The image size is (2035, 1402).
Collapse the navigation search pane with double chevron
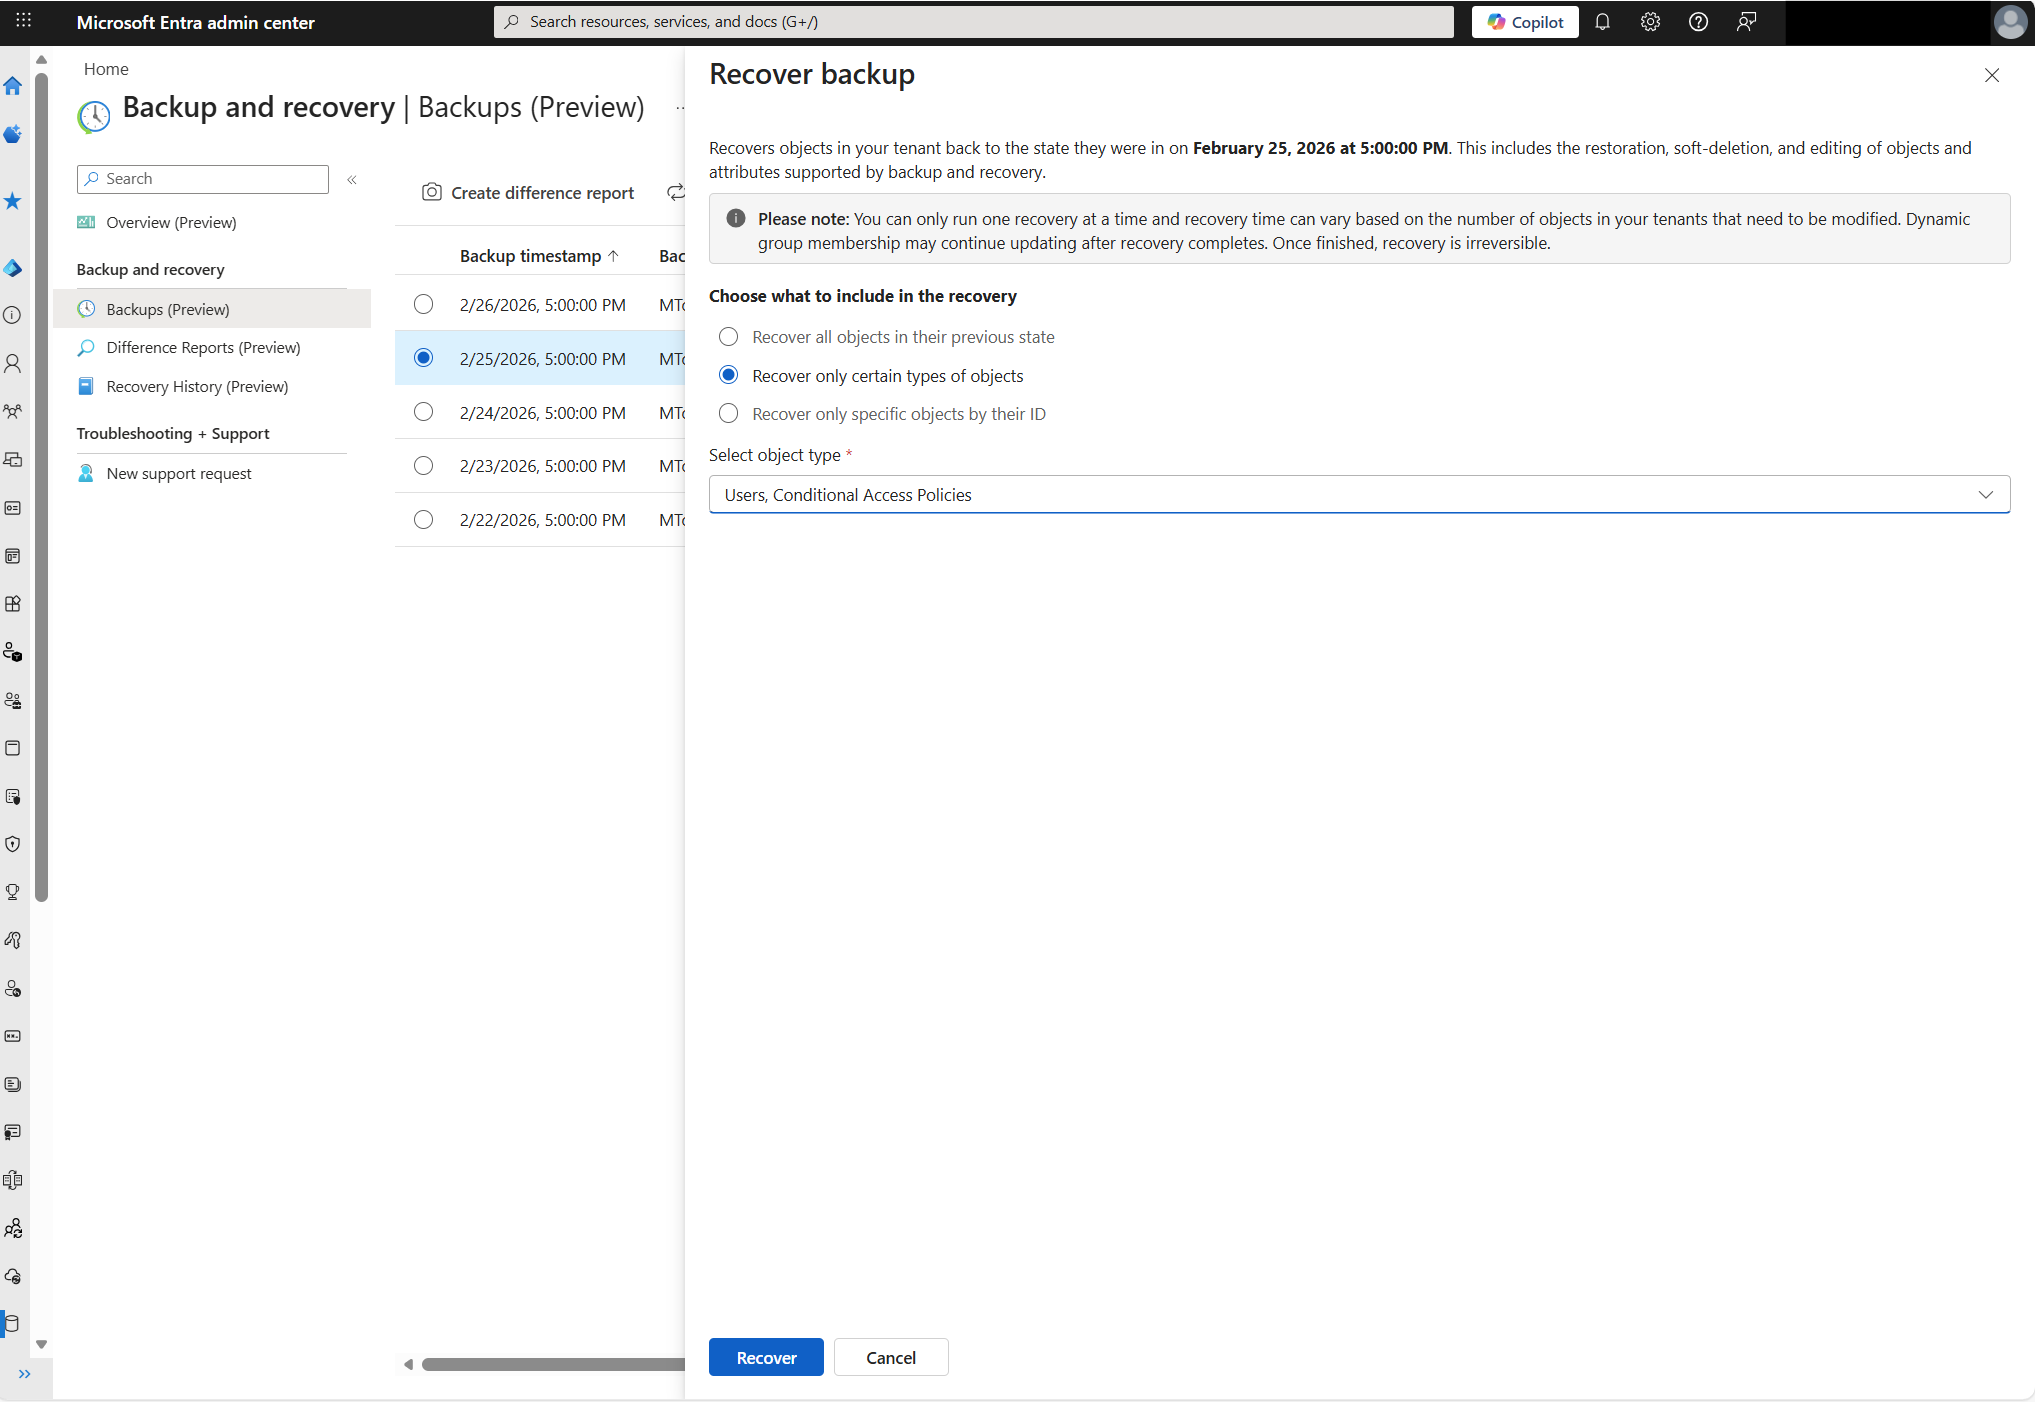tap(352, 180)
